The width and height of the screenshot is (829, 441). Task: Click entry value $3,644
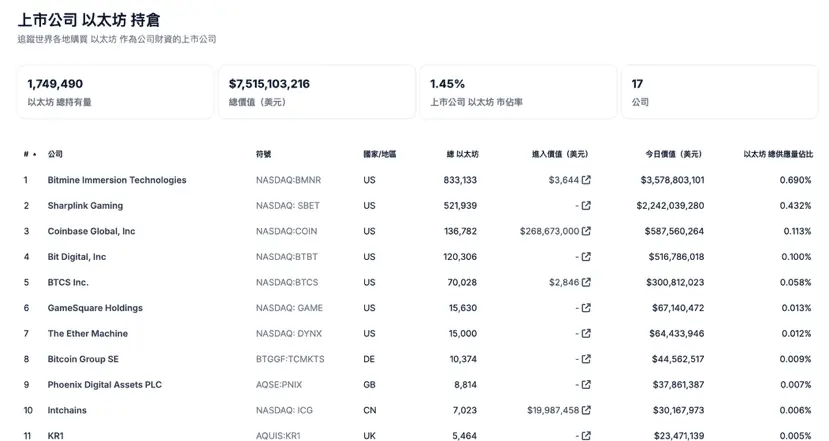tap(564, 180)
